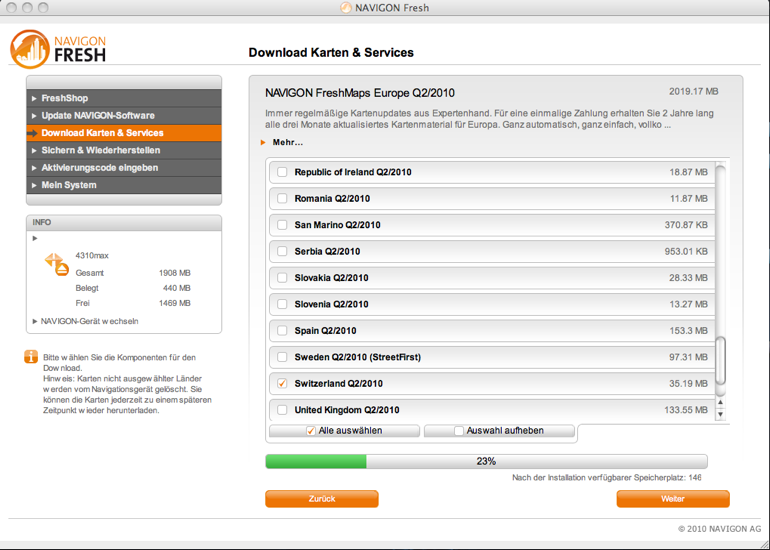This screenshot has width=770, height=550.
Task: Open Update NAVIGON-Software section
Action: (x=124, y=115)
